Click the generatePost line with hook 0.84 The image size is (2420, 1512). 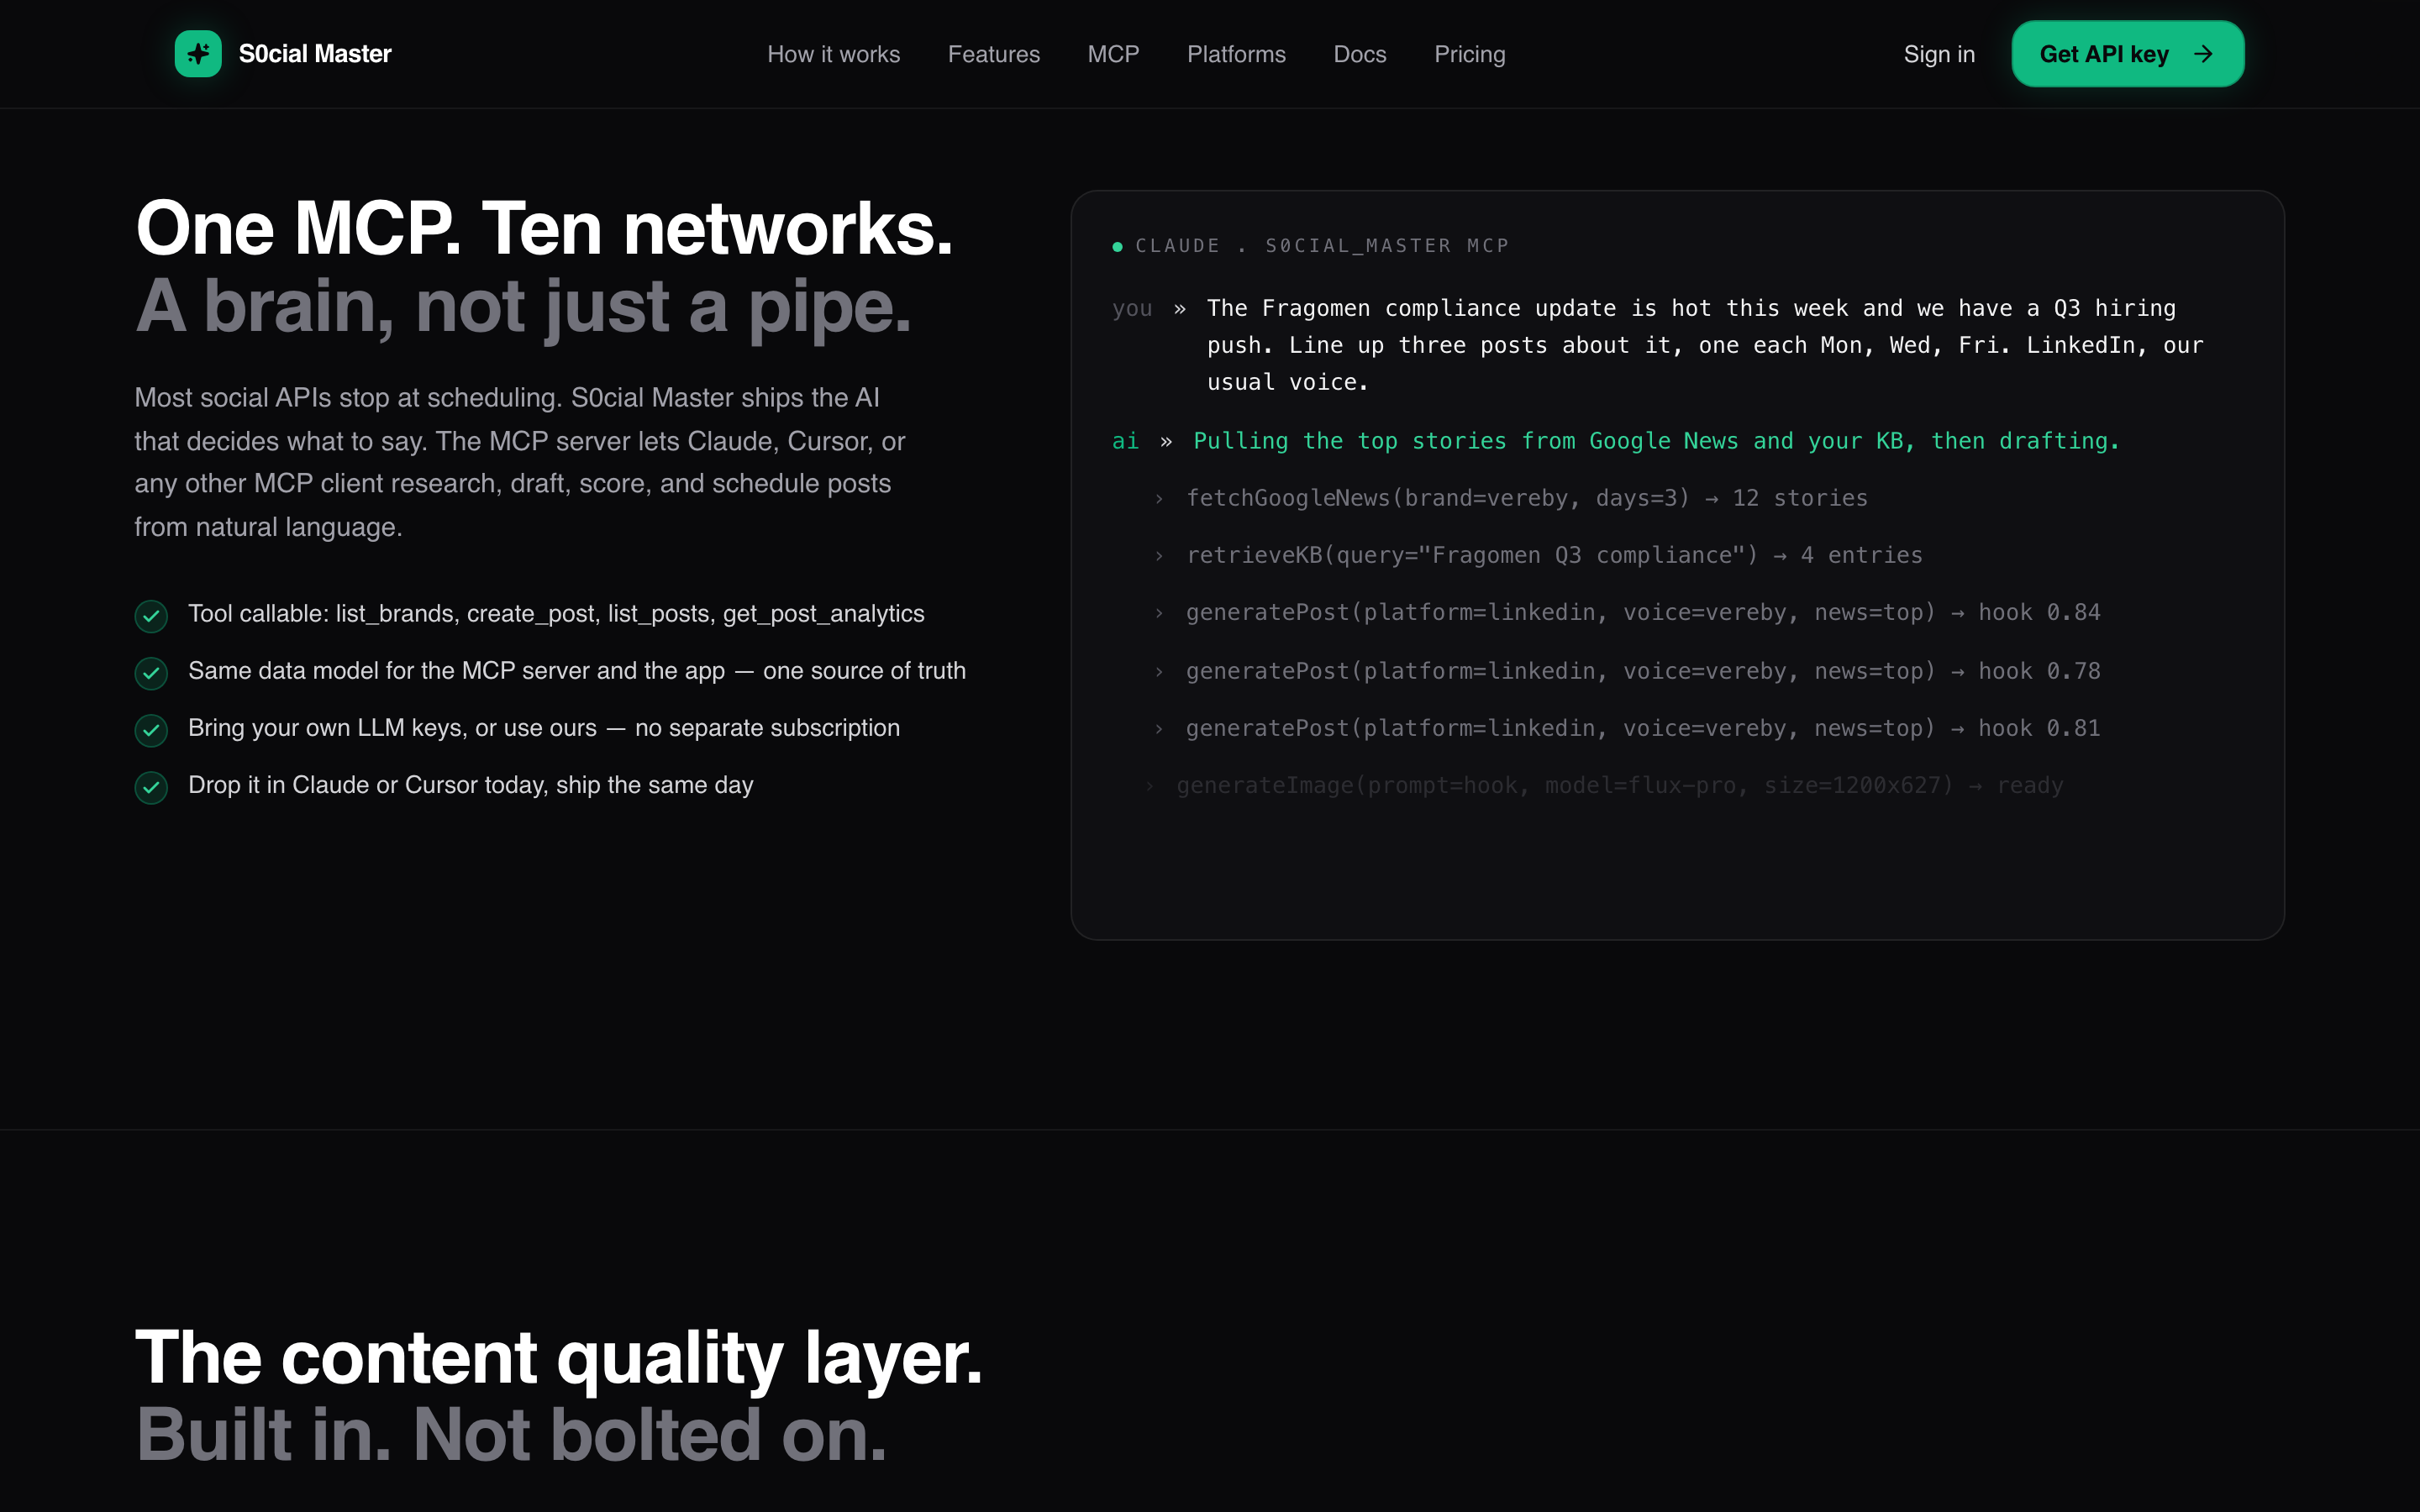click(1643, 612)
